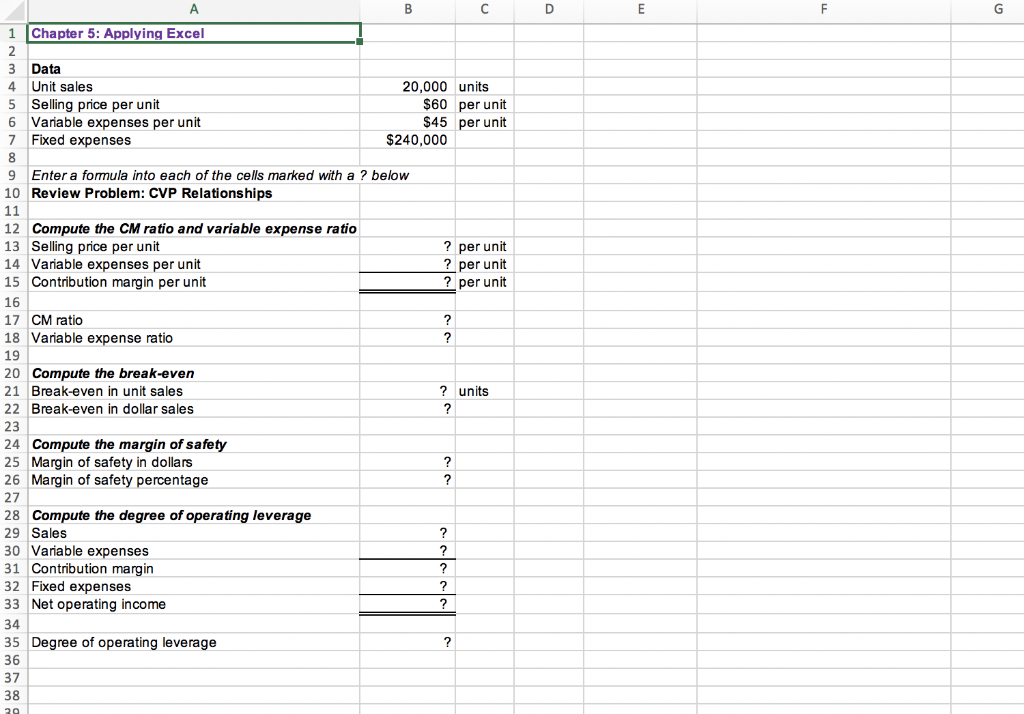
Task: Select column A header
Action: coord(194,9)
